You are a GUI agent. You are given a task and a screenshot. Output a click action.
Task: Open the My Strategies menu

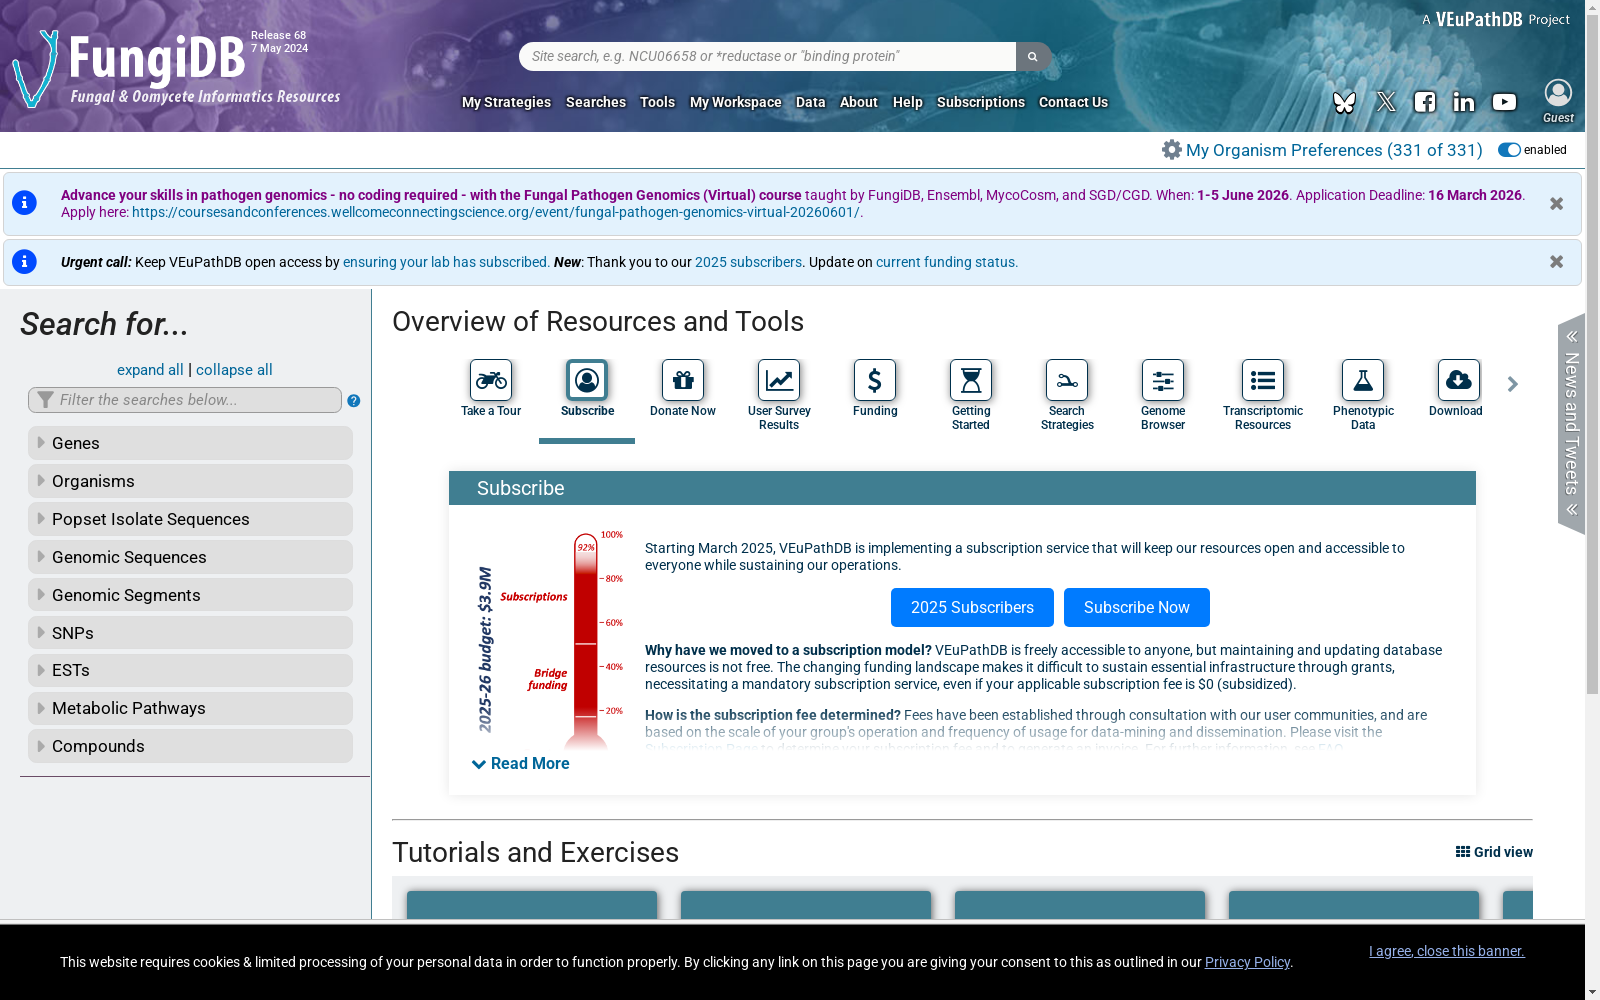coord(506,102)
